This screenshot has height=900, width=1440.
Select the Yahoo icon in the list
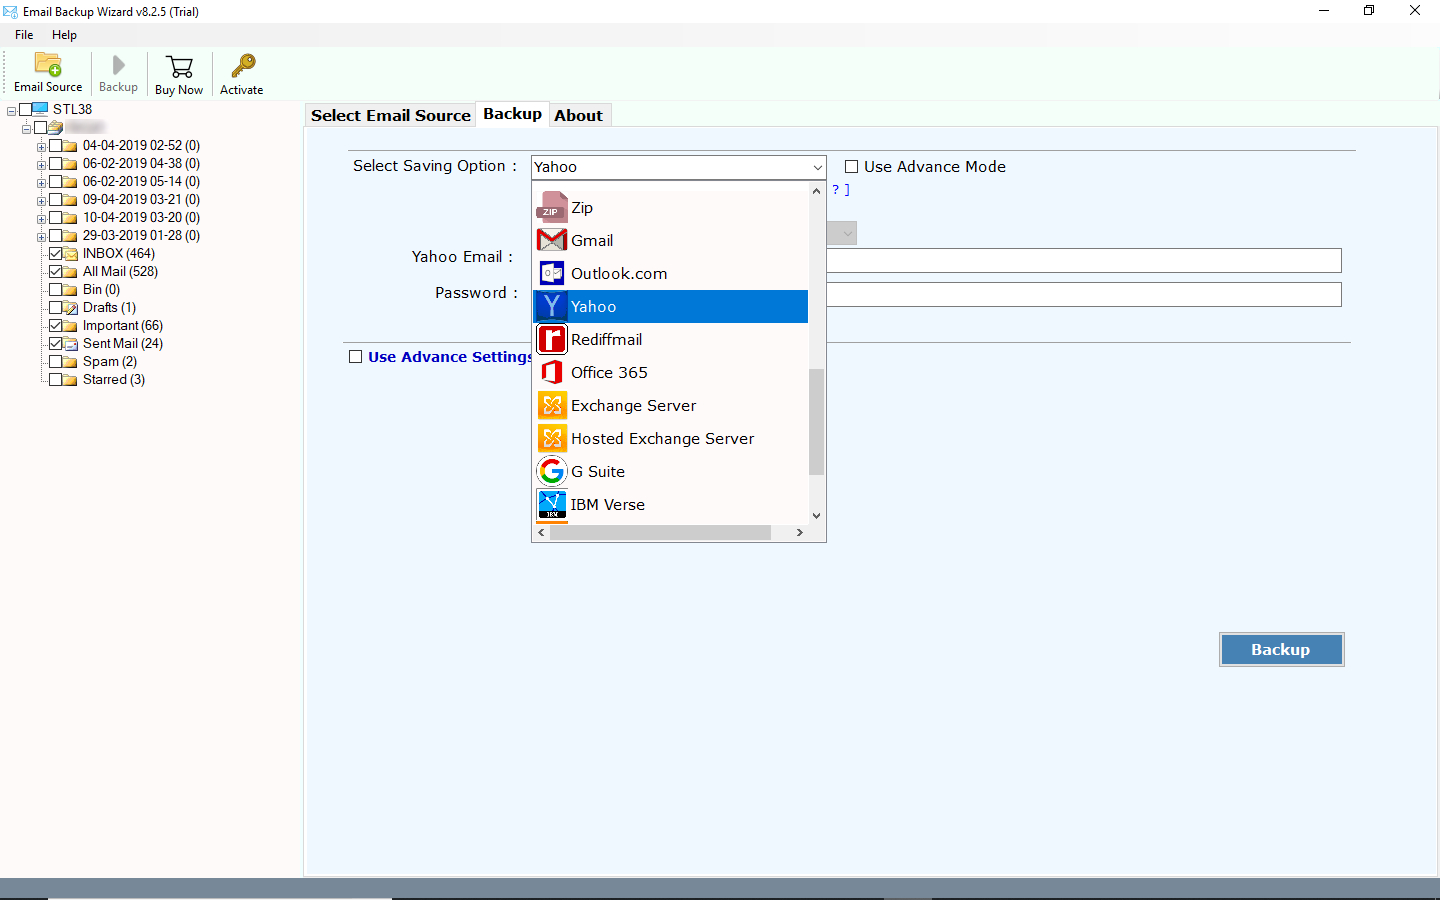pyautogui.click(x=552, y=306)
